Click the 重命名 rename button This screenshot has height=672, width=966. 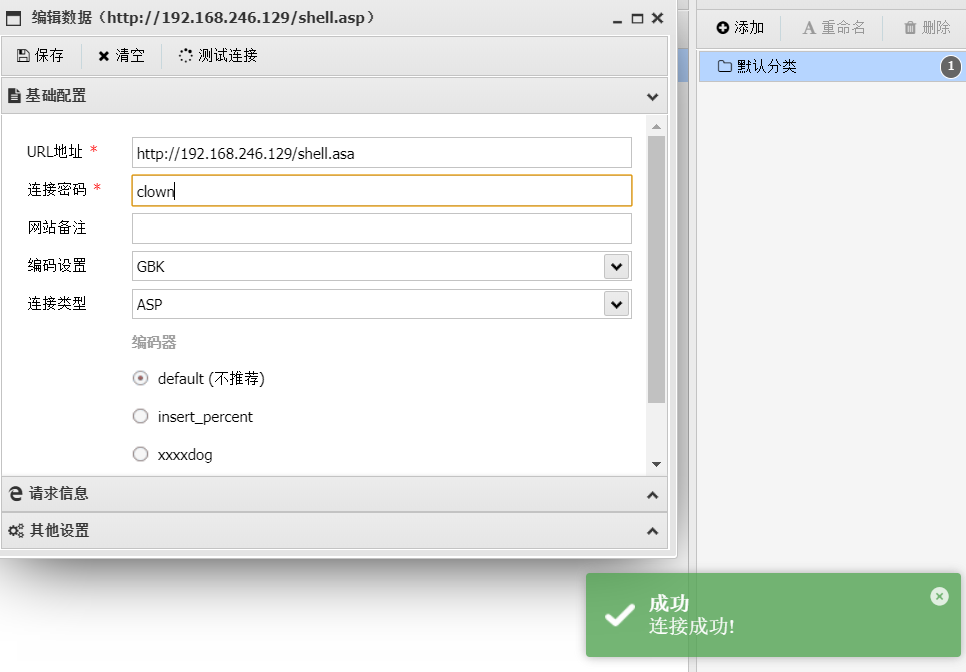pyautogui.click(x=834, y=28)
